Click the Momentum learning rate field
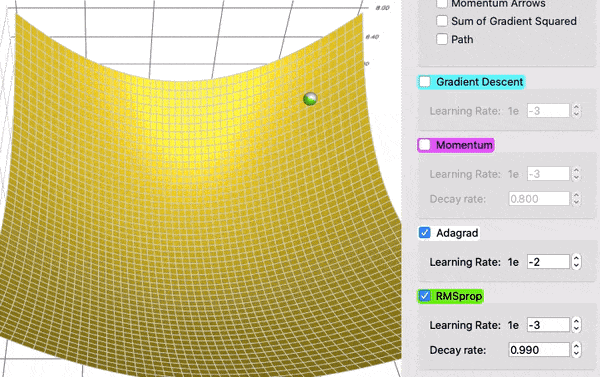The image size is (600, 377). pyautogui.click(x=548, y=174)
